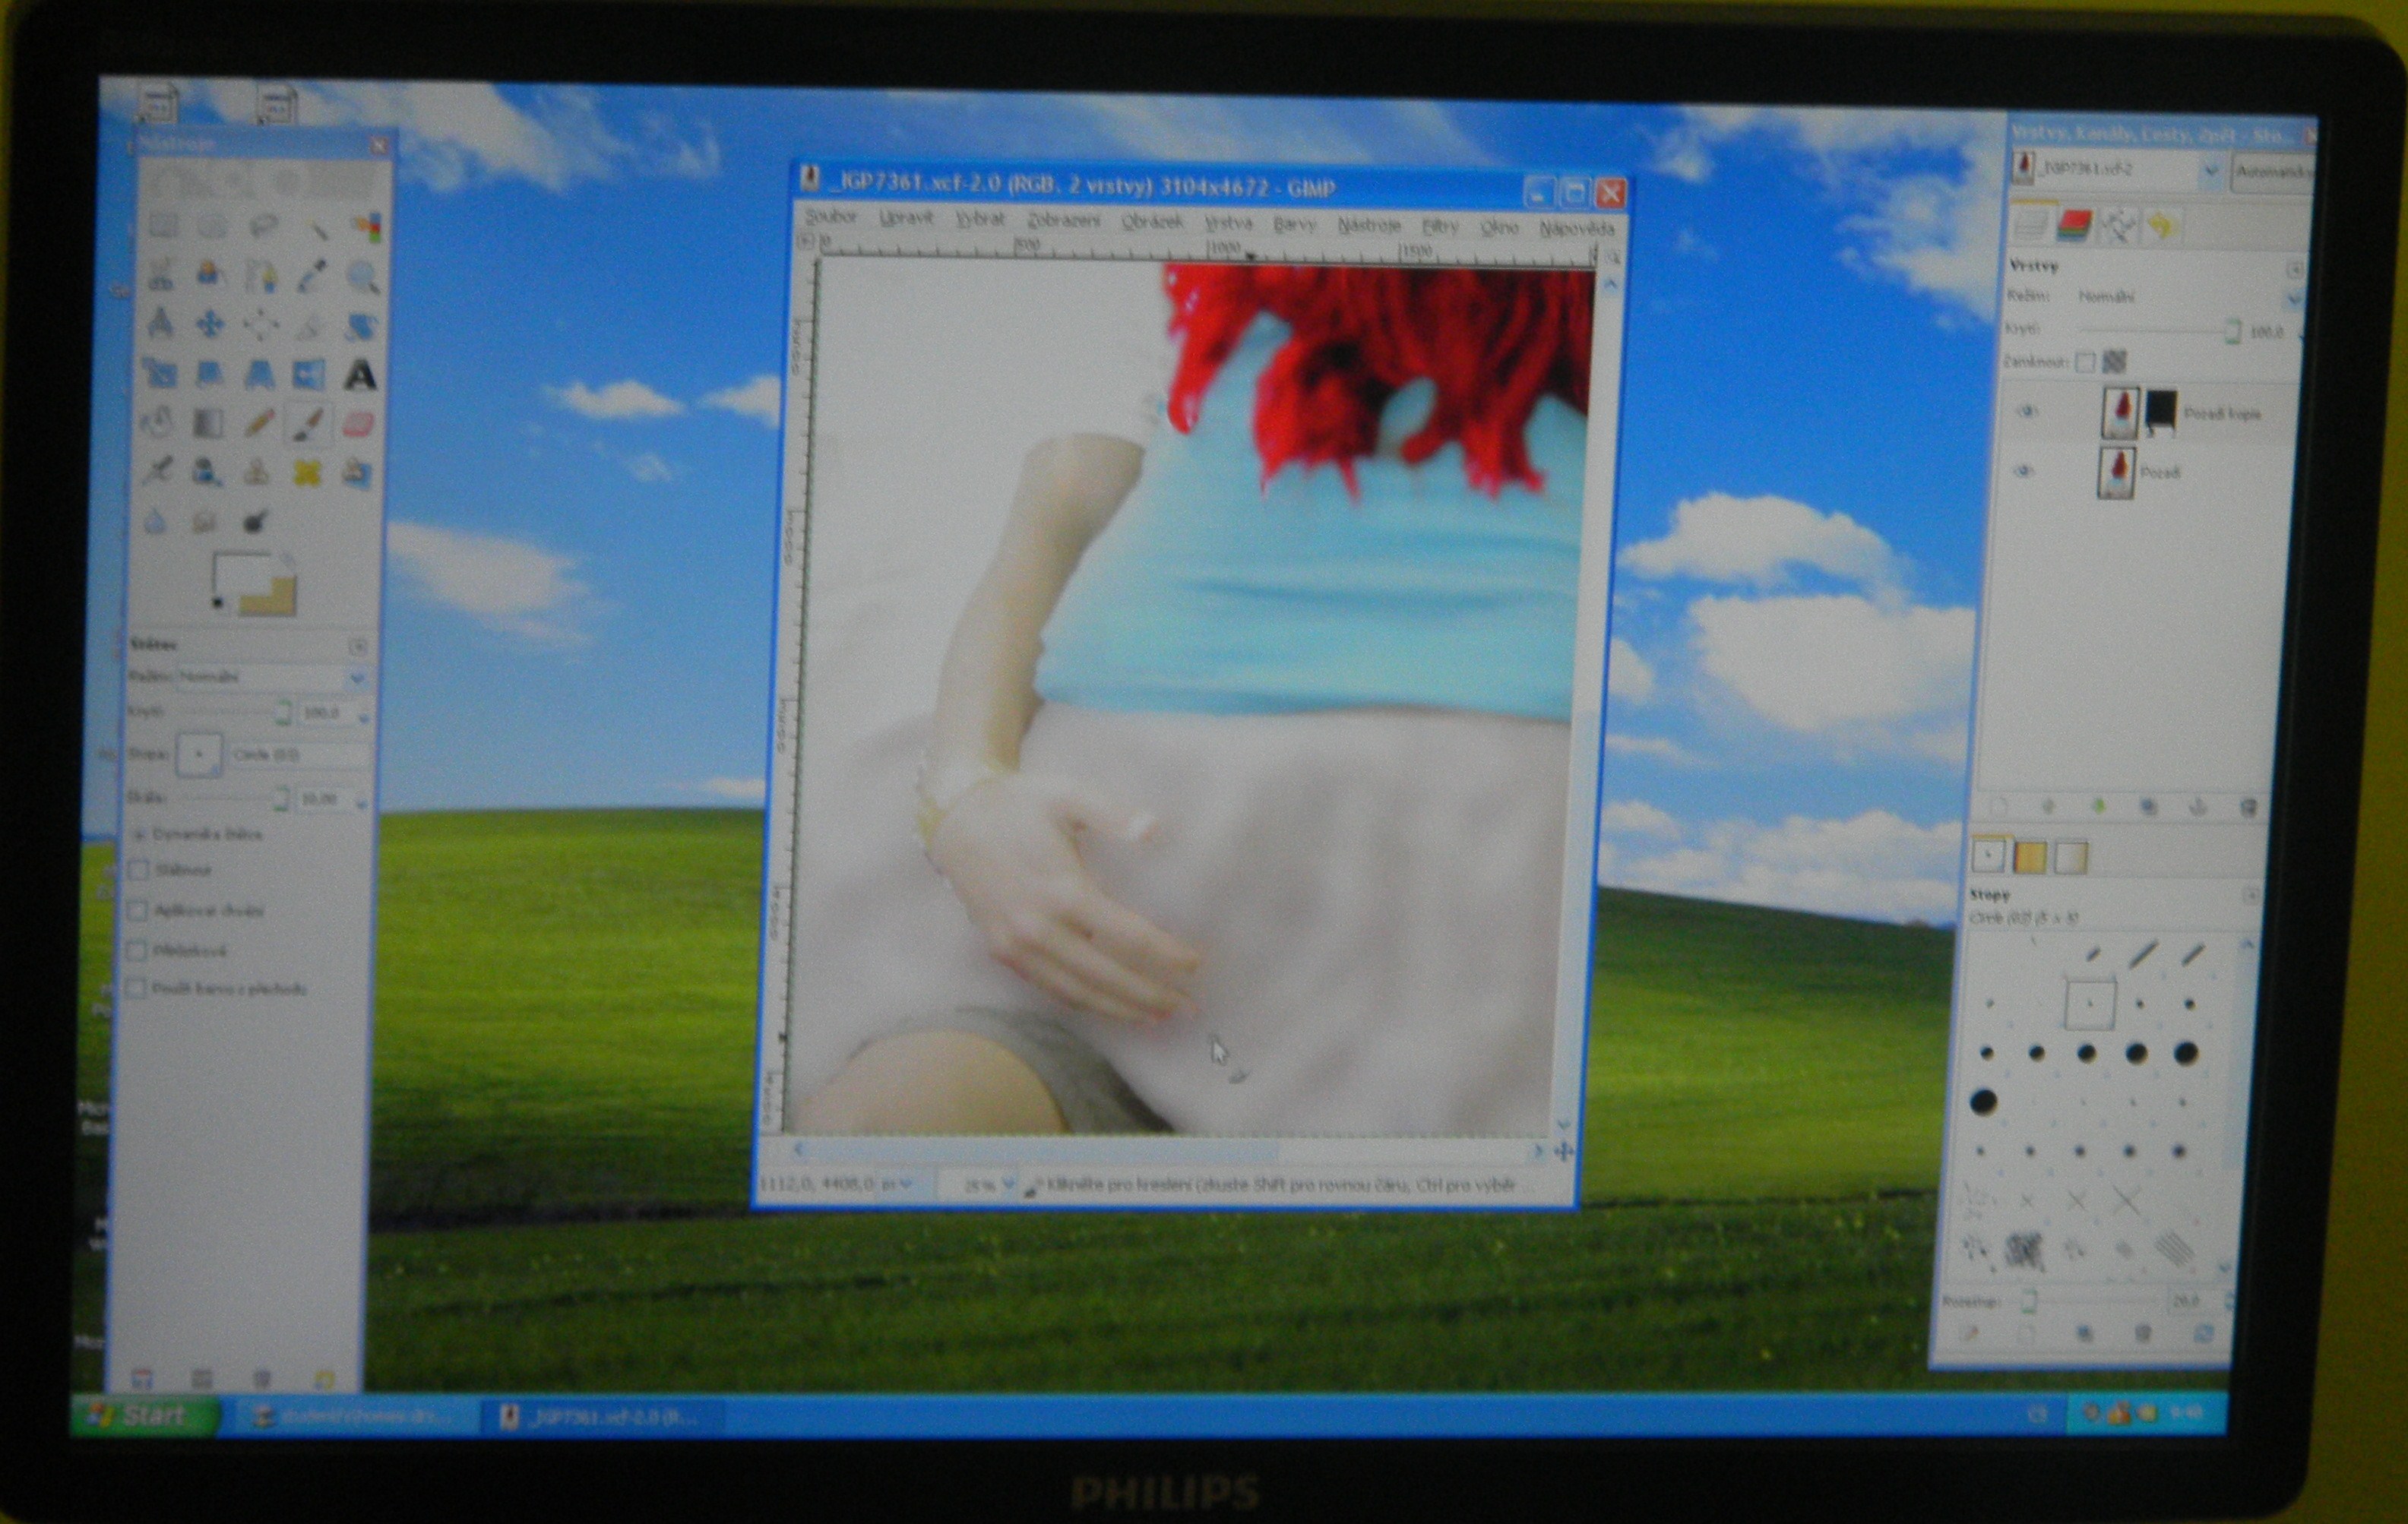Check the Použít barvu z přechodu option
2408x1524 pixels.
(137, 989)
